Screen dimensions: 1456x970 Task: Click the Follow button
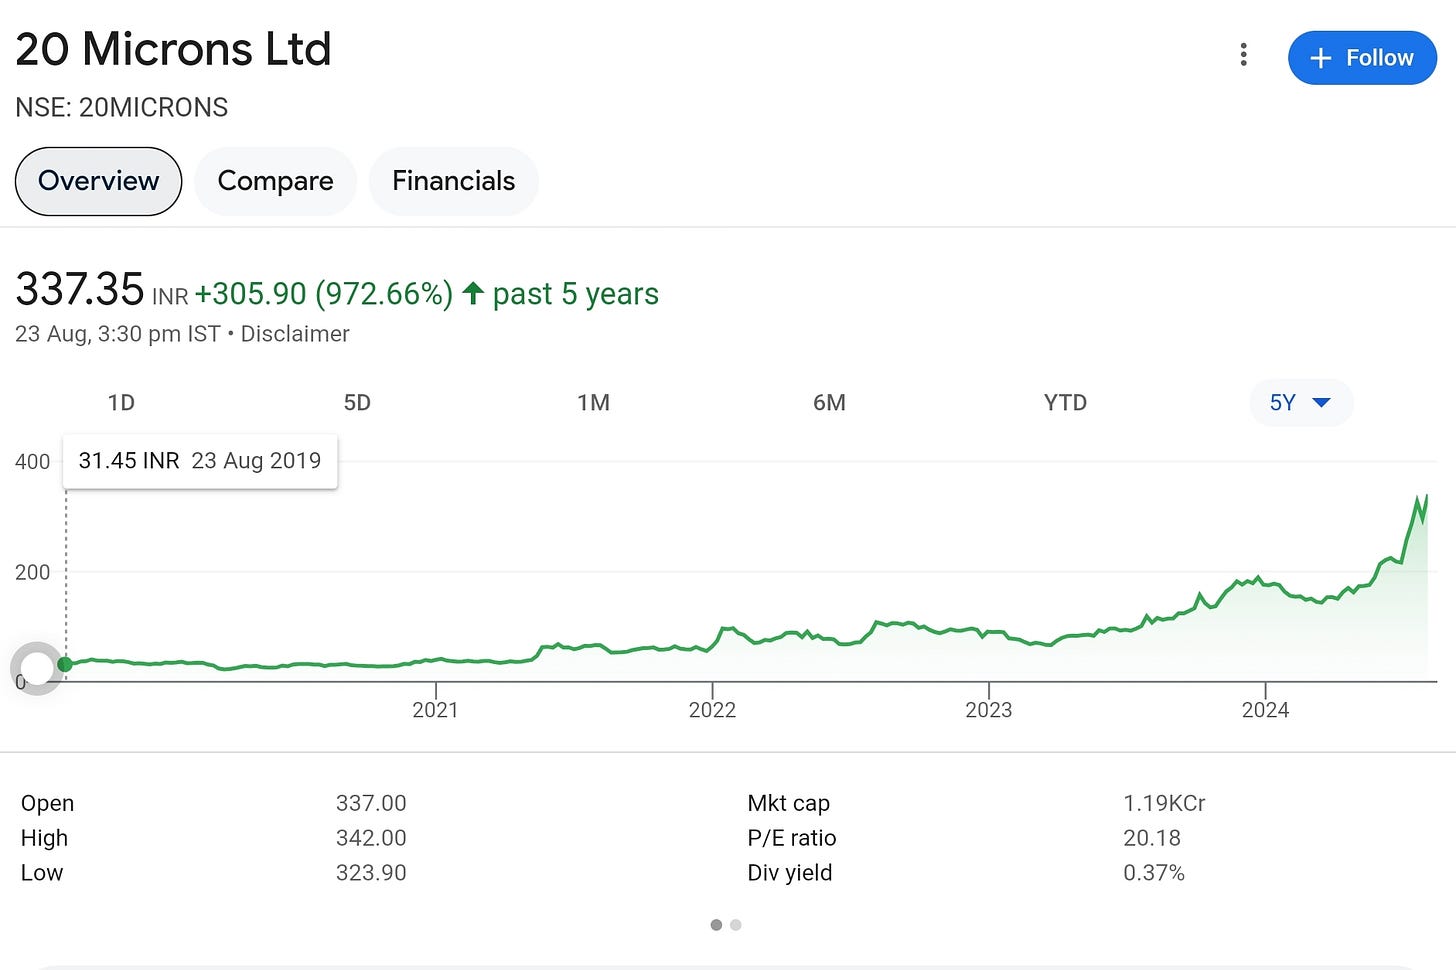coord(1362,58)
